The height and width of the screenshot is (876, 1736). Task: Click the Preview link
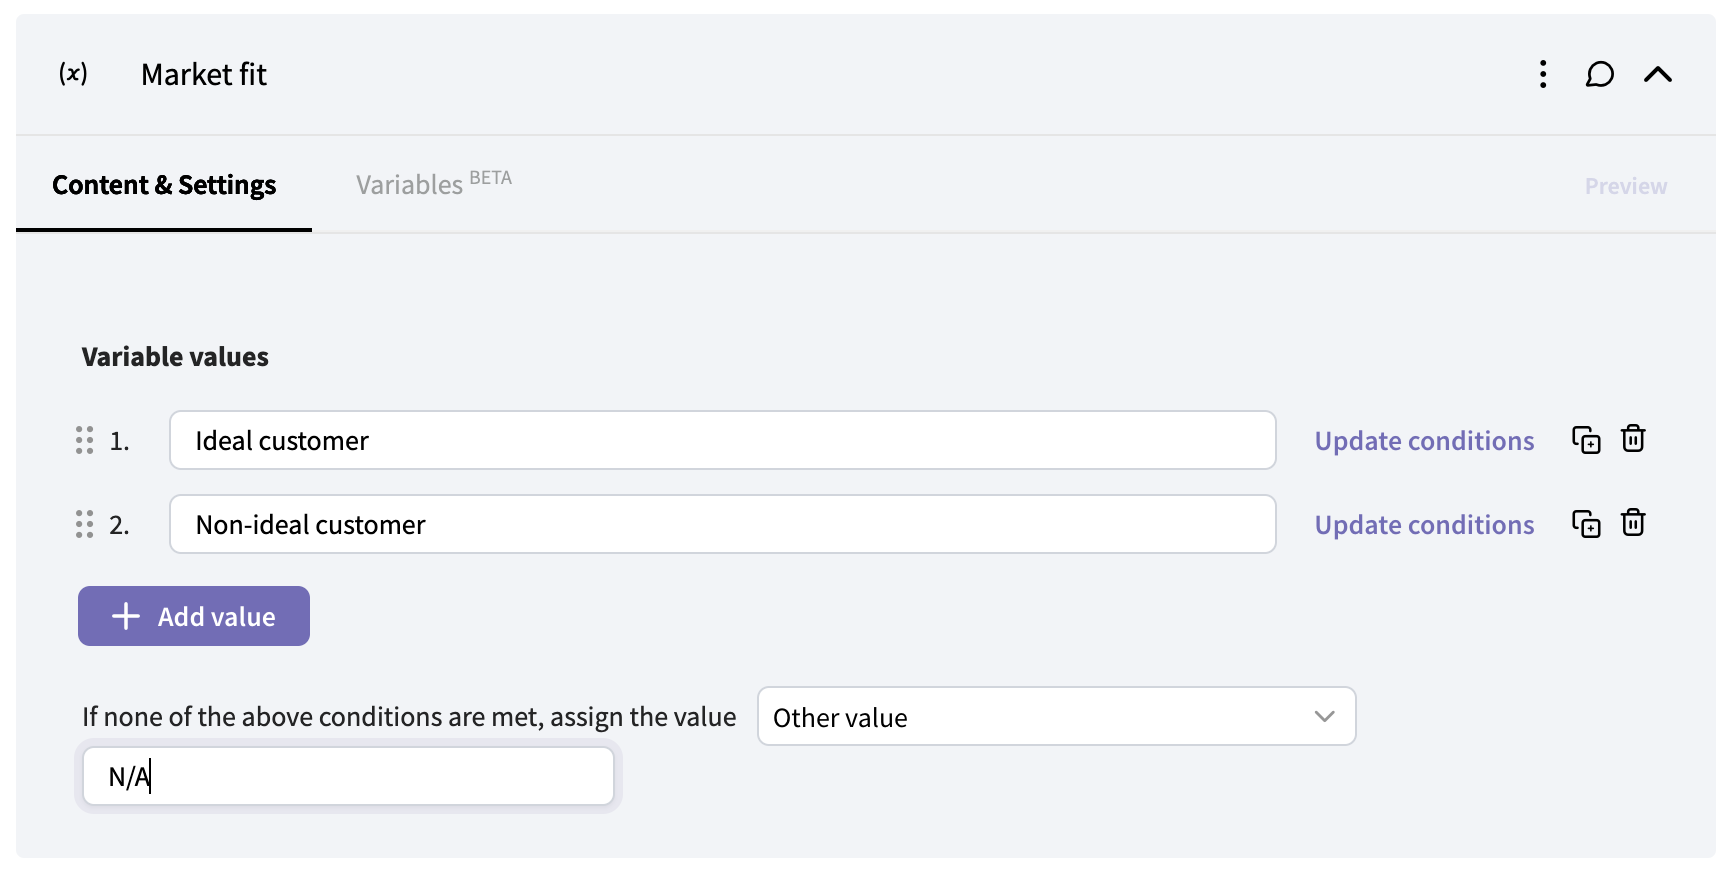tap(1625, 186)
